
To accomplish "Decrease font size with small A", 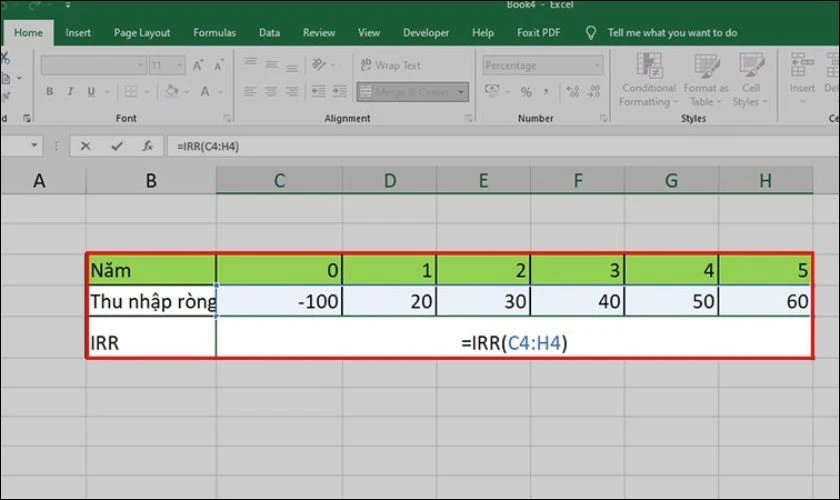I will click(219, 65).
